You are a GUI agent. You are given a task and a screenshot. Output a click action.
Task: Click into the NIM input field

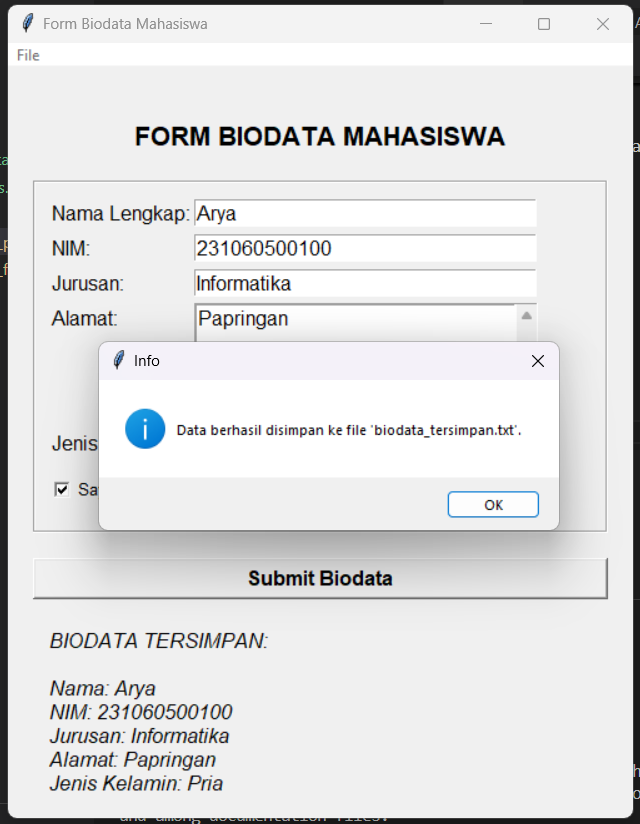coord(365,248)
